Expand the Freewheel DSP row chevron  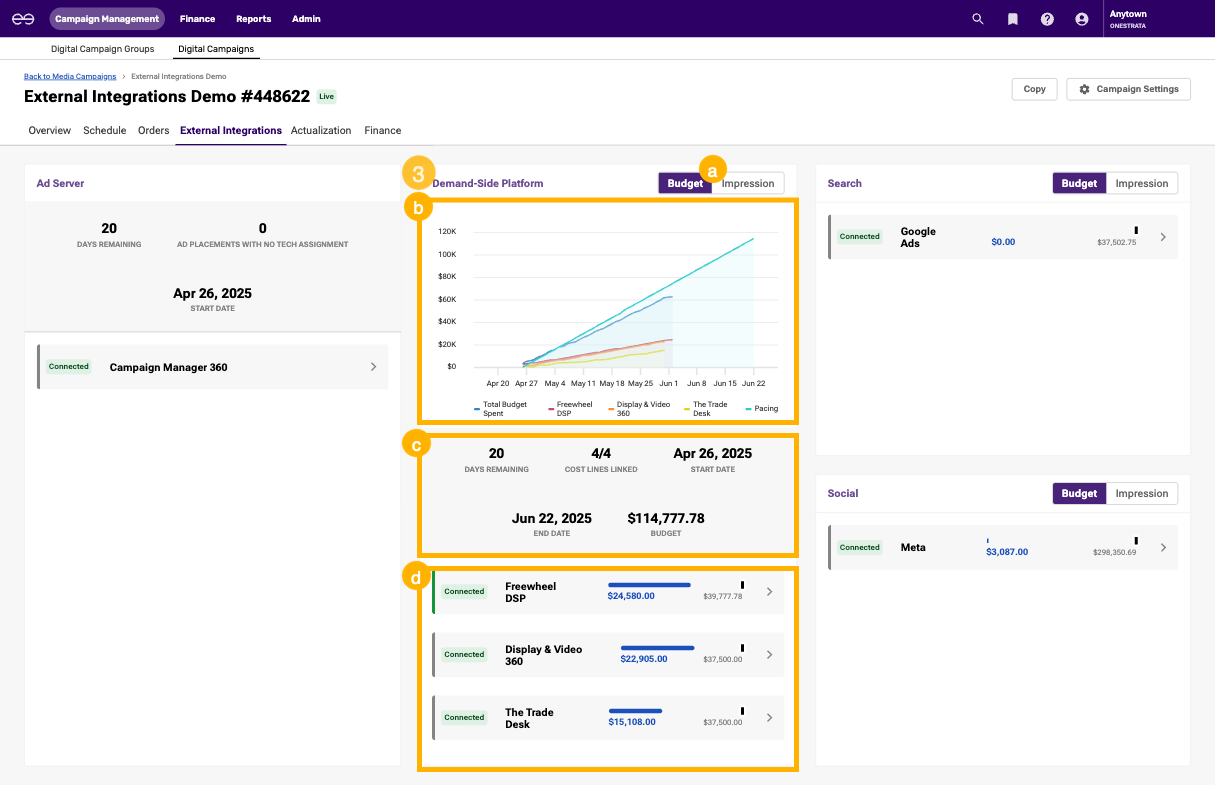tap(769, 591)
